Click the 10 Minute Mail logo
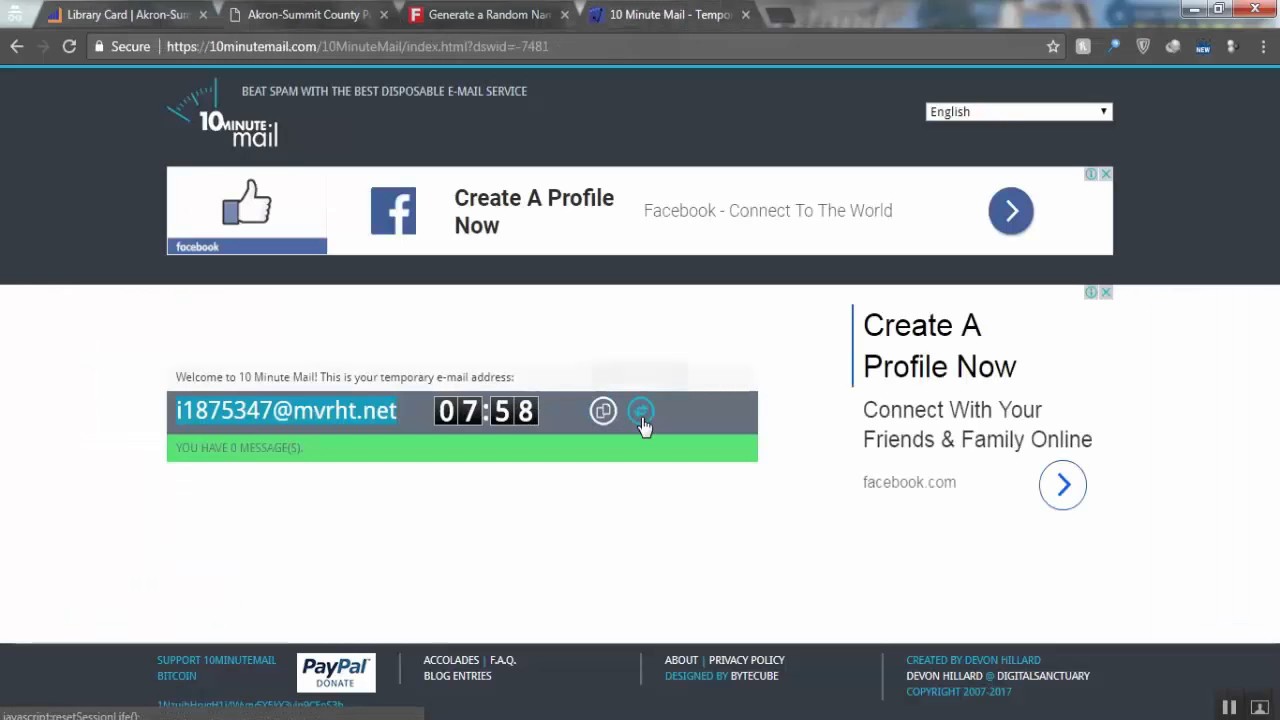This screenshot has width=1280, height=720. coord(223,116)
